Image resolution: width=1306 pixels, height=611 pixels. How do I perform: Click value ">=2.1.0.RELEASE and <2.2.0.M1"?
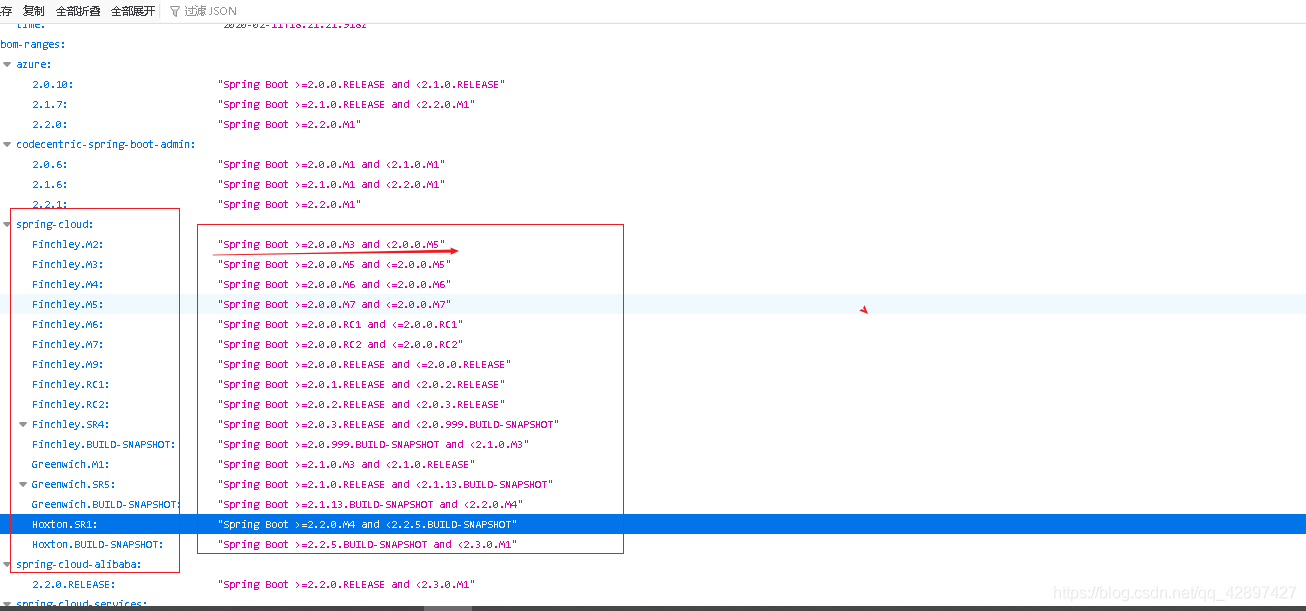click(x=346, y=104)
